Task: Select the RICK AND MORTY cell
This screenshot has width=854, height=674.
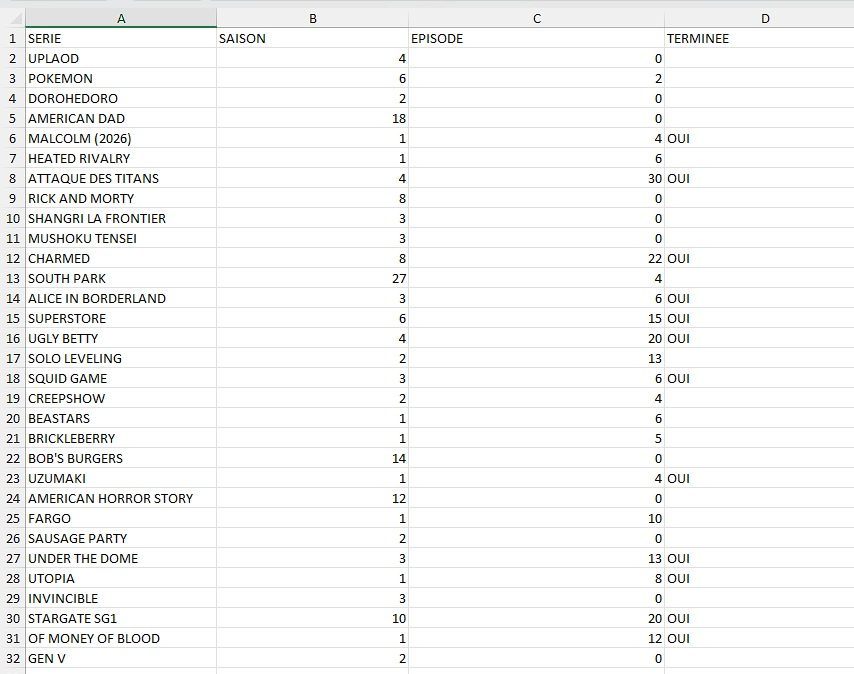Action: pyautogui.click(x=121, y=198)
